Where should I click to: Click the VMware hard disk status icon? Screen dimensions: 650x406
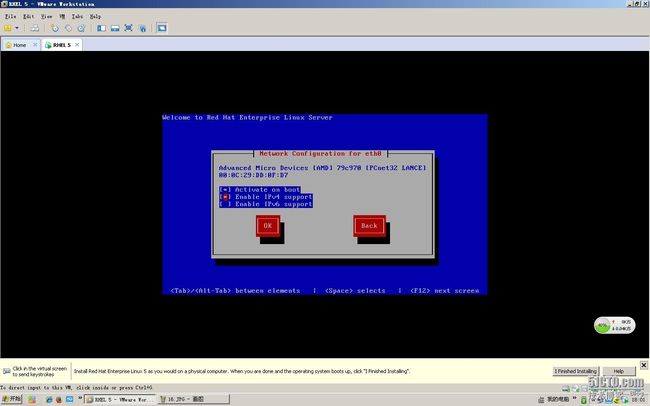pos(566,389)
